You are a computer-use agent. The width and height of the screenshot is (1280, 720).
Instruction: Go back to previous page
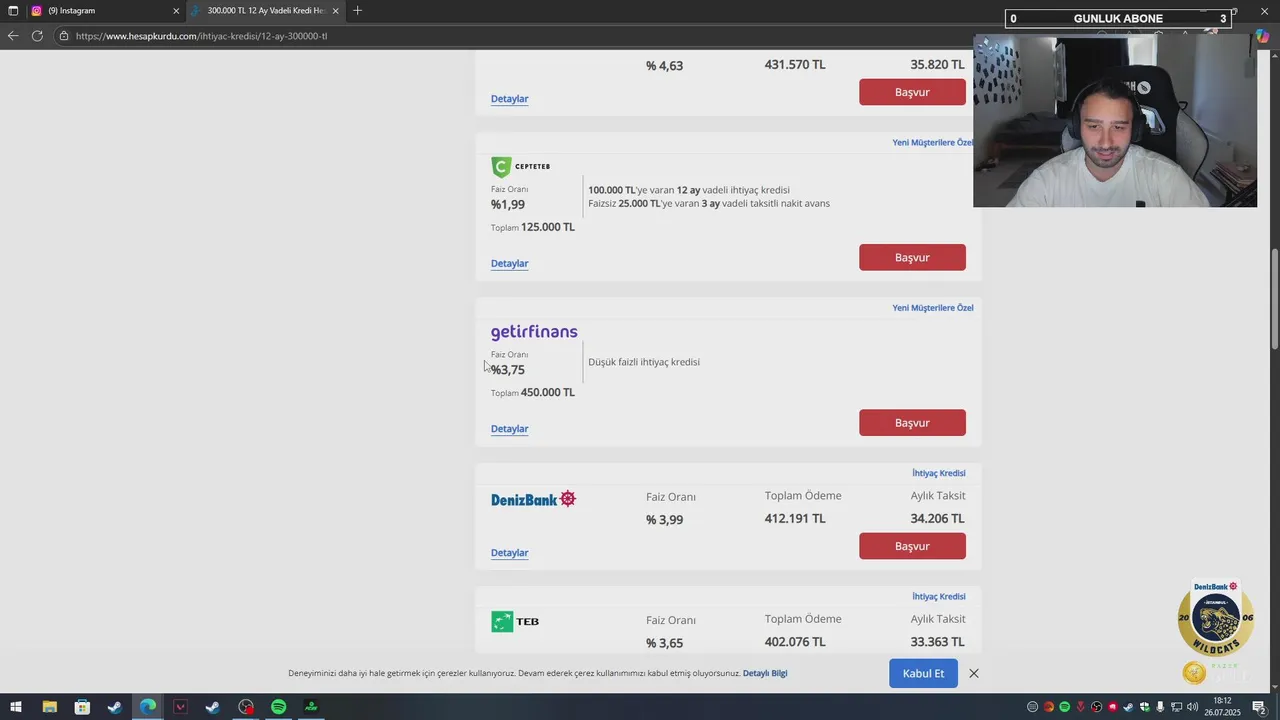coord(12,36)
